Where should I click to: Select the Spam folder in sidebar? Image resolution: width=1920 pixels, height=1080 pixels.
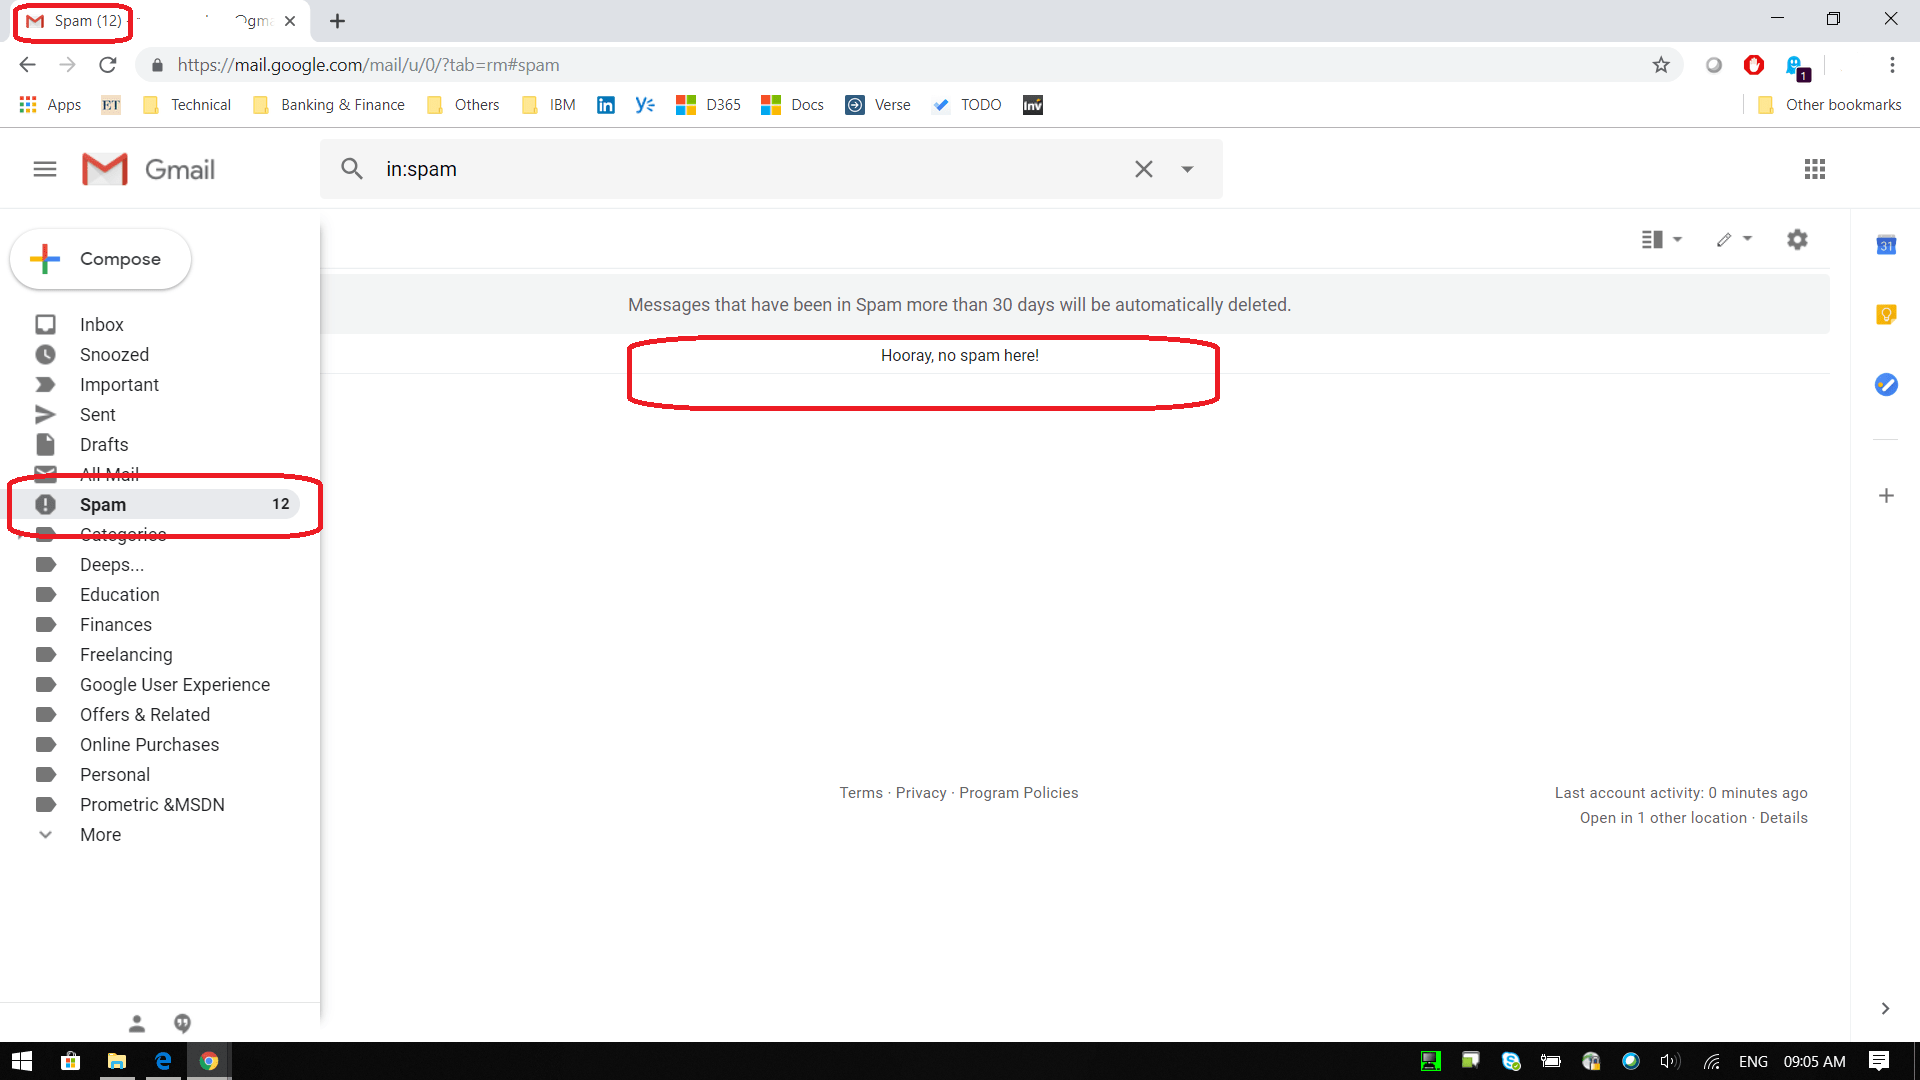102,505
